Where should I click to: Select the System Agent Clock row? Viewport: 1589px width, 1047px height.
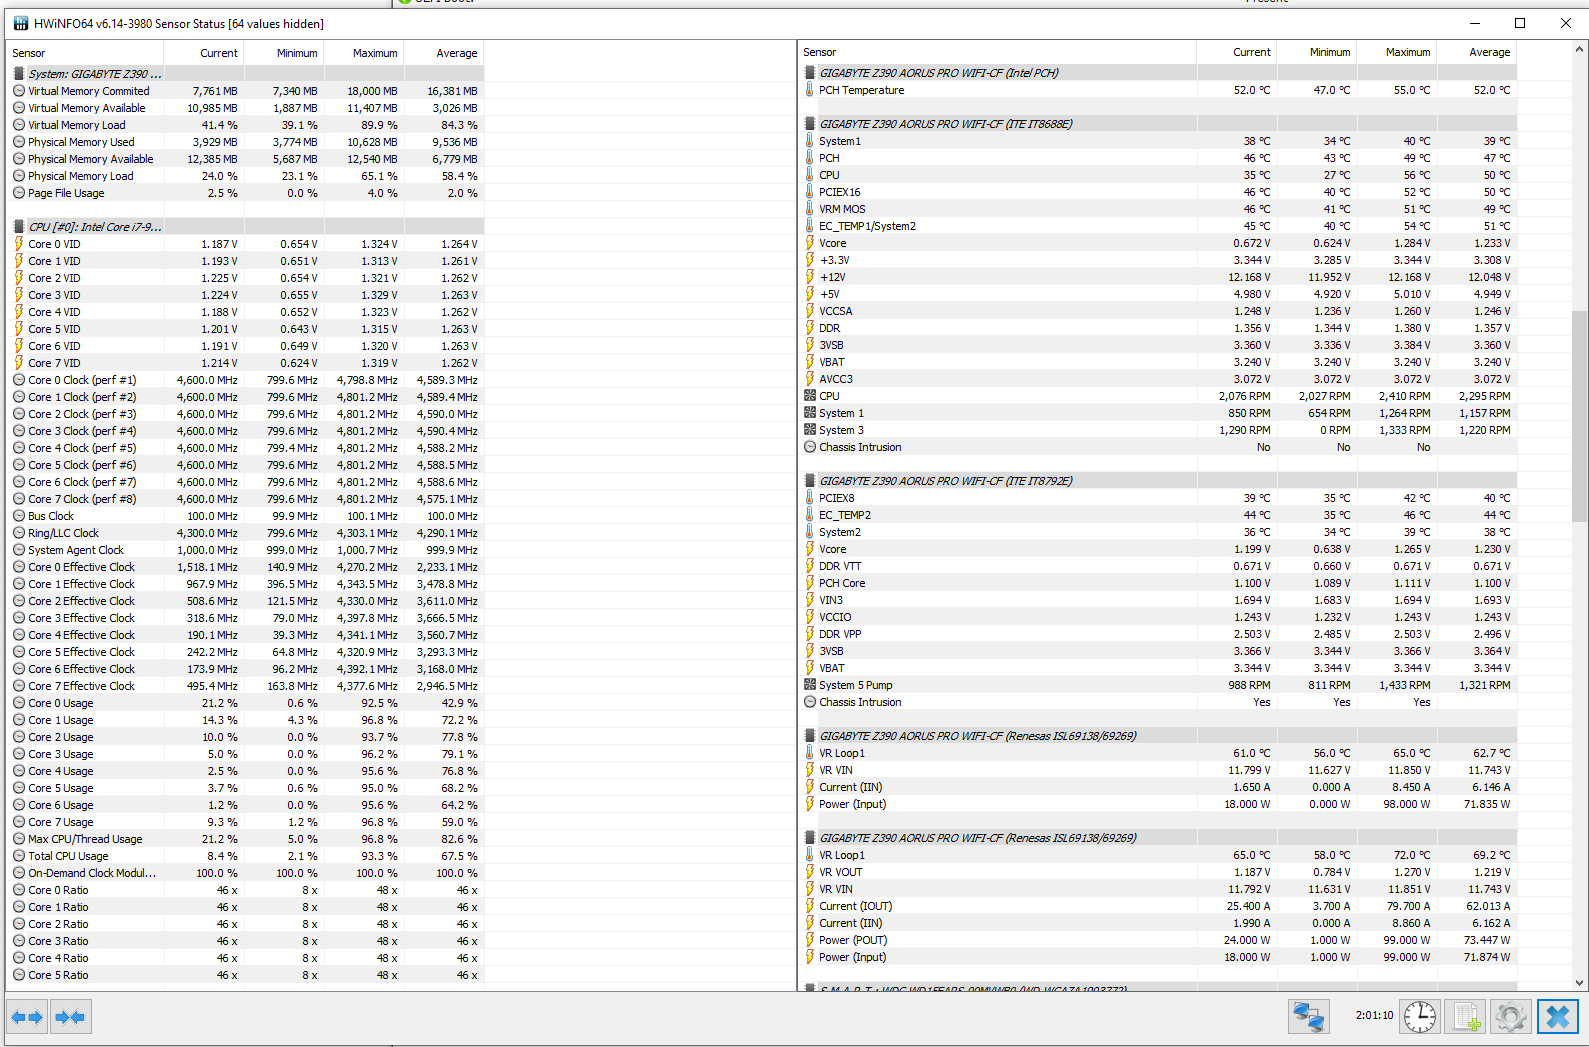point(246,550)
